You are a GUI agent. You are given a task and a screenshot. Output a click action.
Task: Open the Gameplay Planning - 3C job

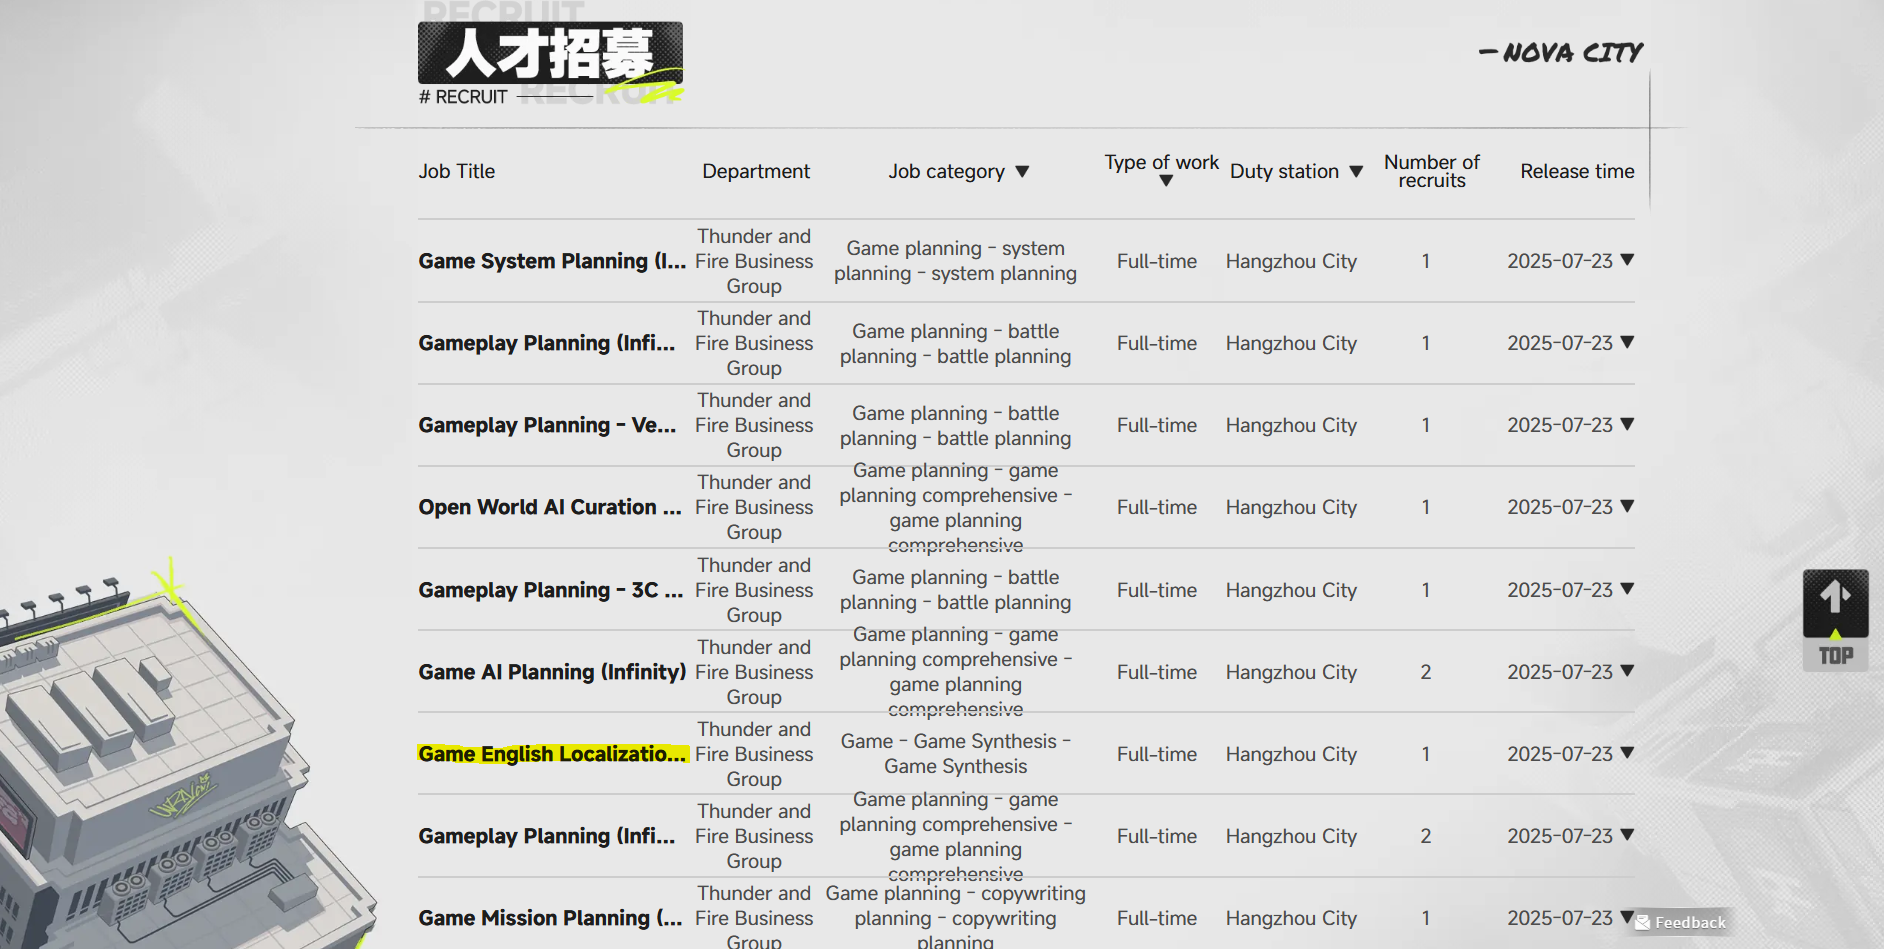coord(551,590)
